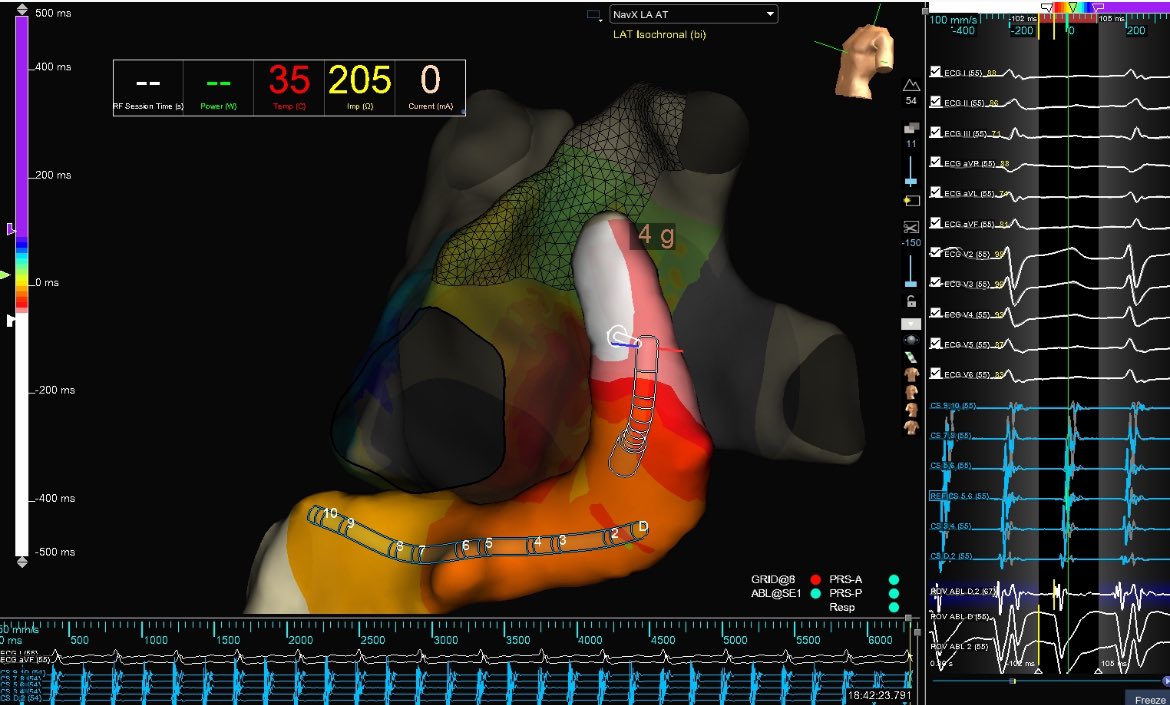Click the PRS-P status indicator dot
1170x705 pixels.
894,594
